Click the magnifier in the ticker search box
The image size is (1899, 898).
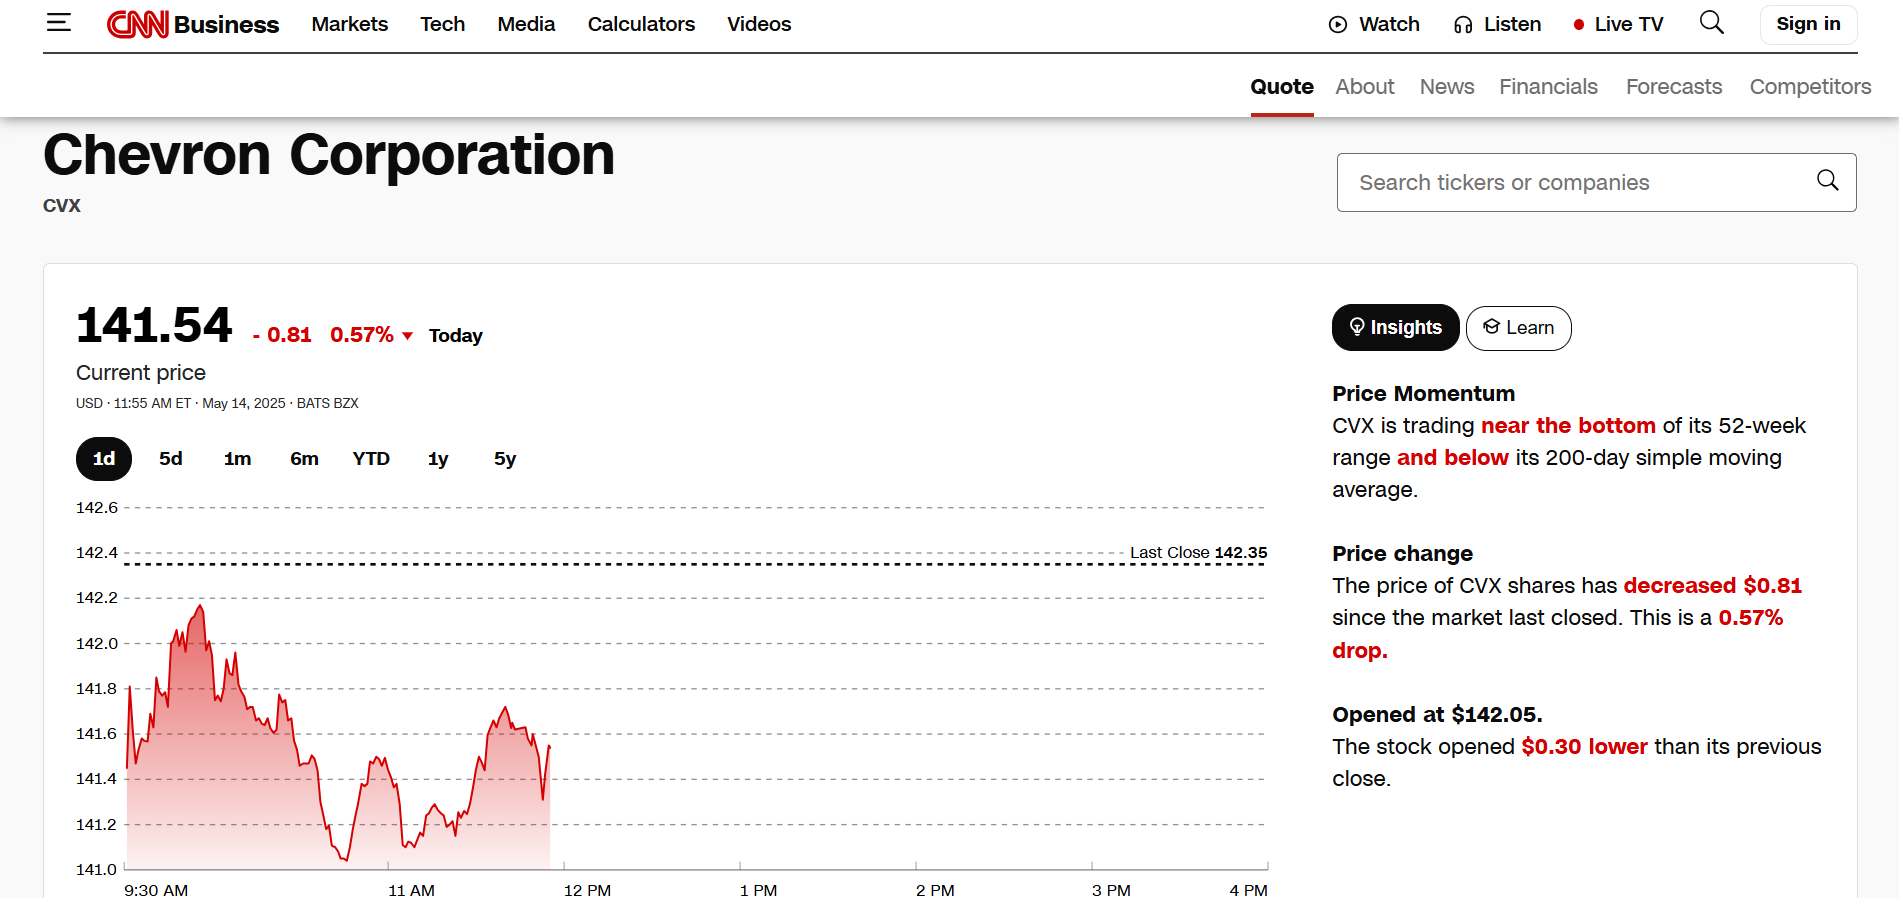[x=1827, y=180]
